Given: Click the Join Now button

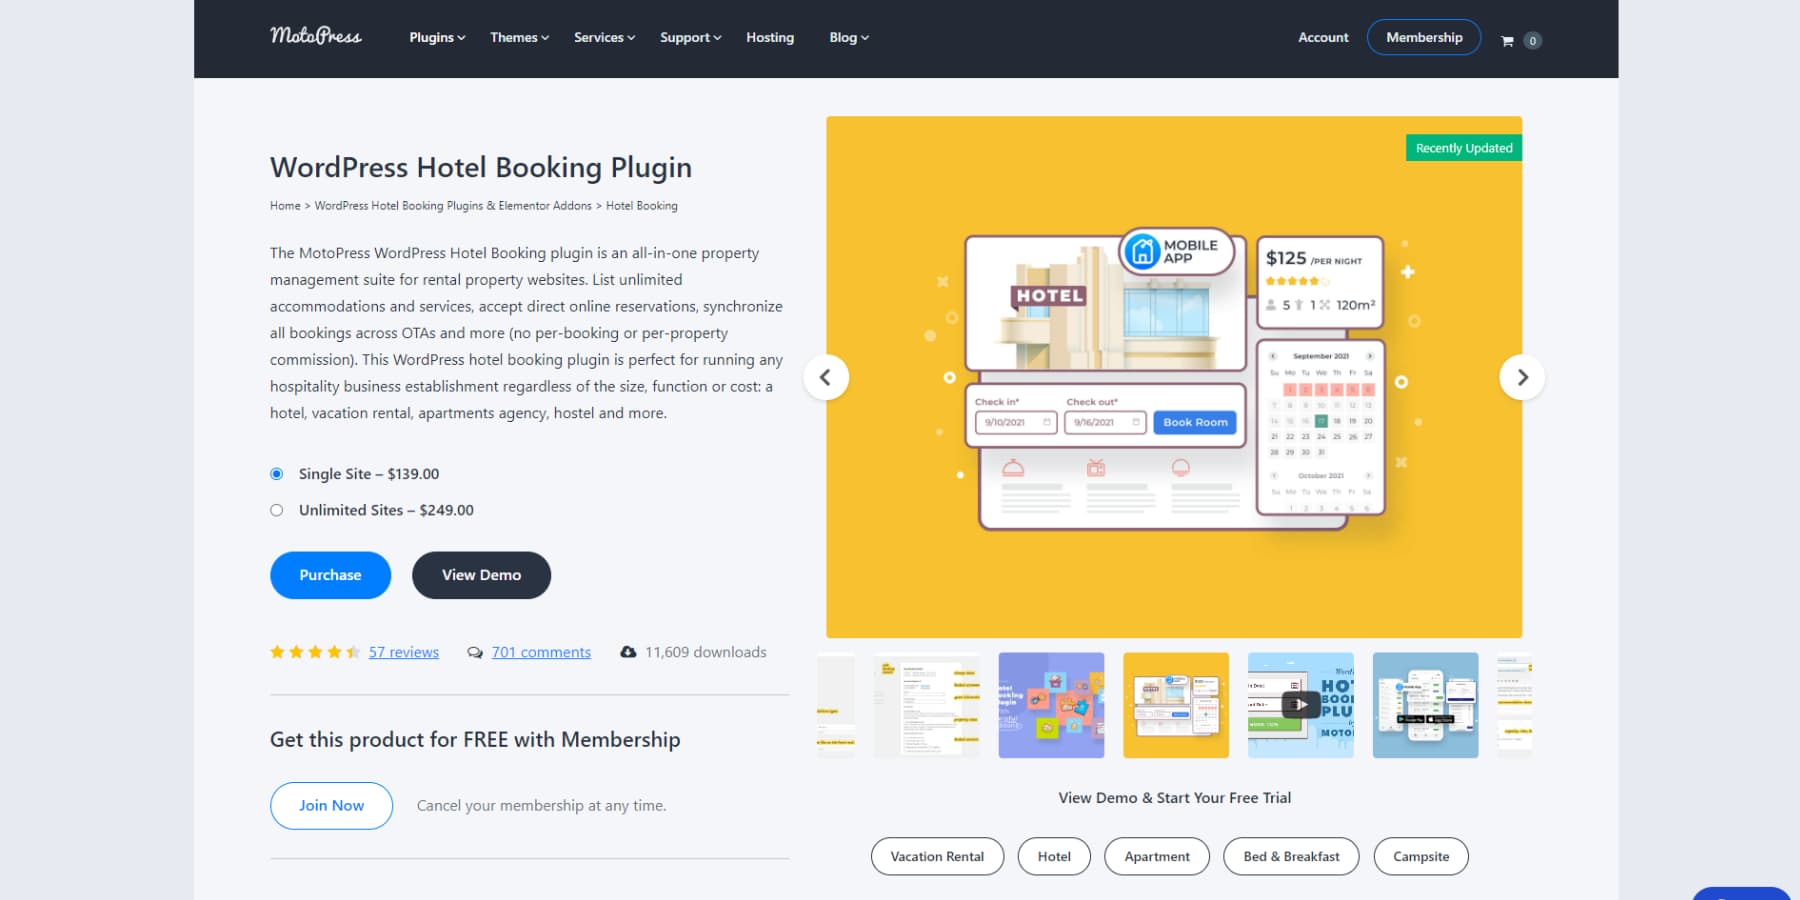Looking at the screenshot, I should tap(331, 805).
